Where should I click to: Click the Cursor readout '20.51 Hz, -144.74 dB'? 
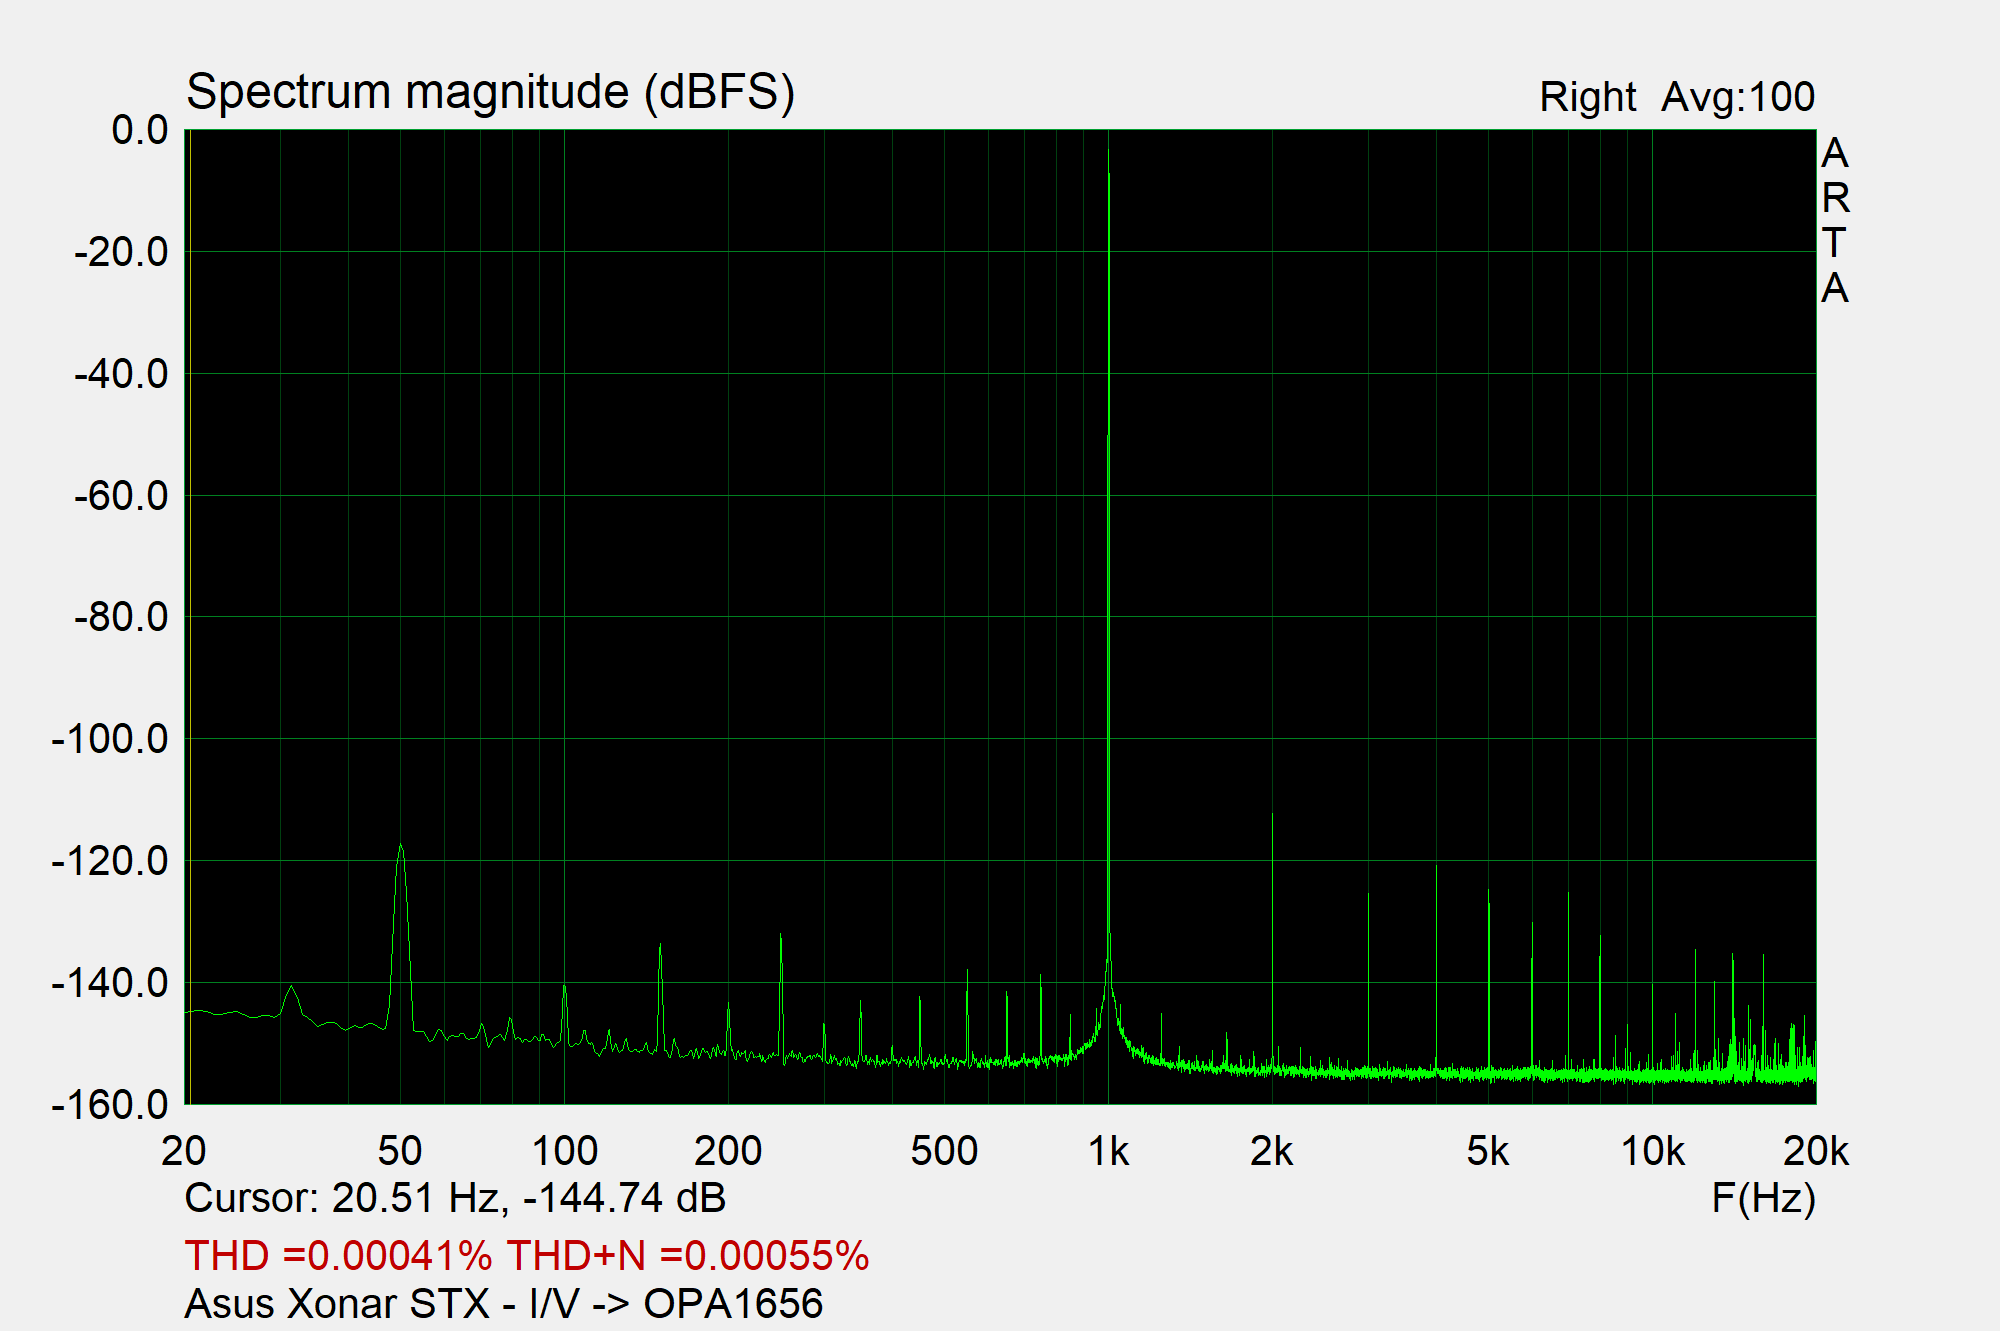[x=528, y=1197]
